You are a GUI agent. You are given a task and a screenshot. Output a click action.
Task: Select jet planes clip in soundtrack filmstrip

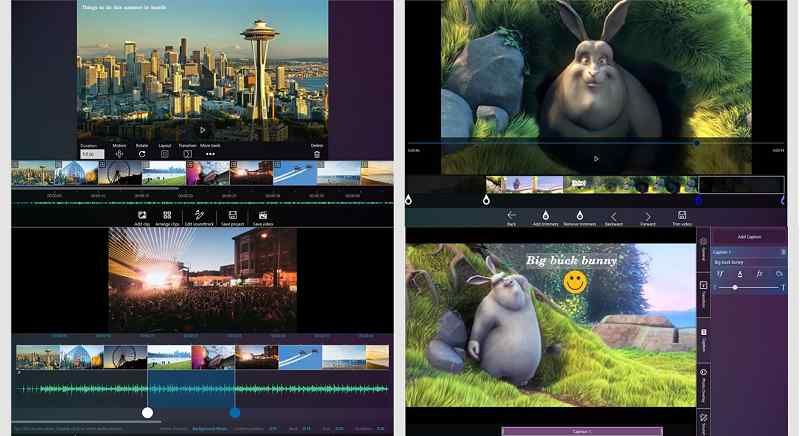300,357
